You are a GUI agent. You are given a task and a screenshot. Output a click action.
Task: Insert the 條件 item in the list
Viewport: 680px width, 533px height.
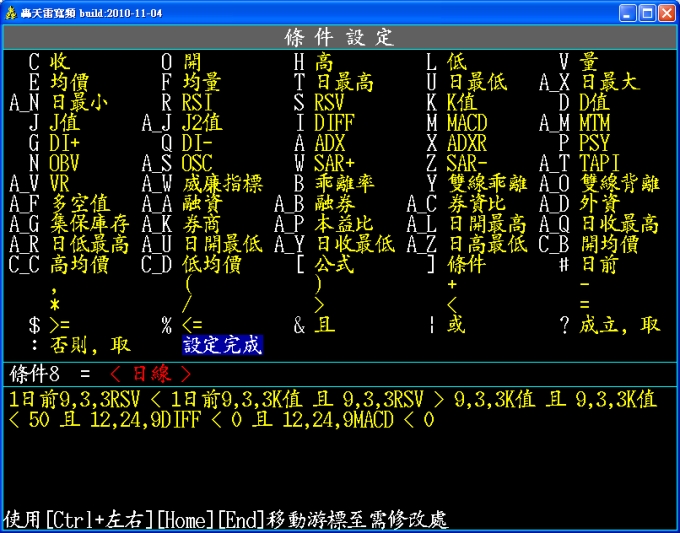point(467,265)
